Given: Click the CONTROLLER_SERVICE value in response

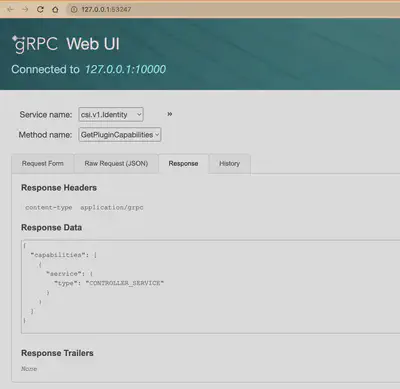Looking at the screenshot, I should (125, 283).
